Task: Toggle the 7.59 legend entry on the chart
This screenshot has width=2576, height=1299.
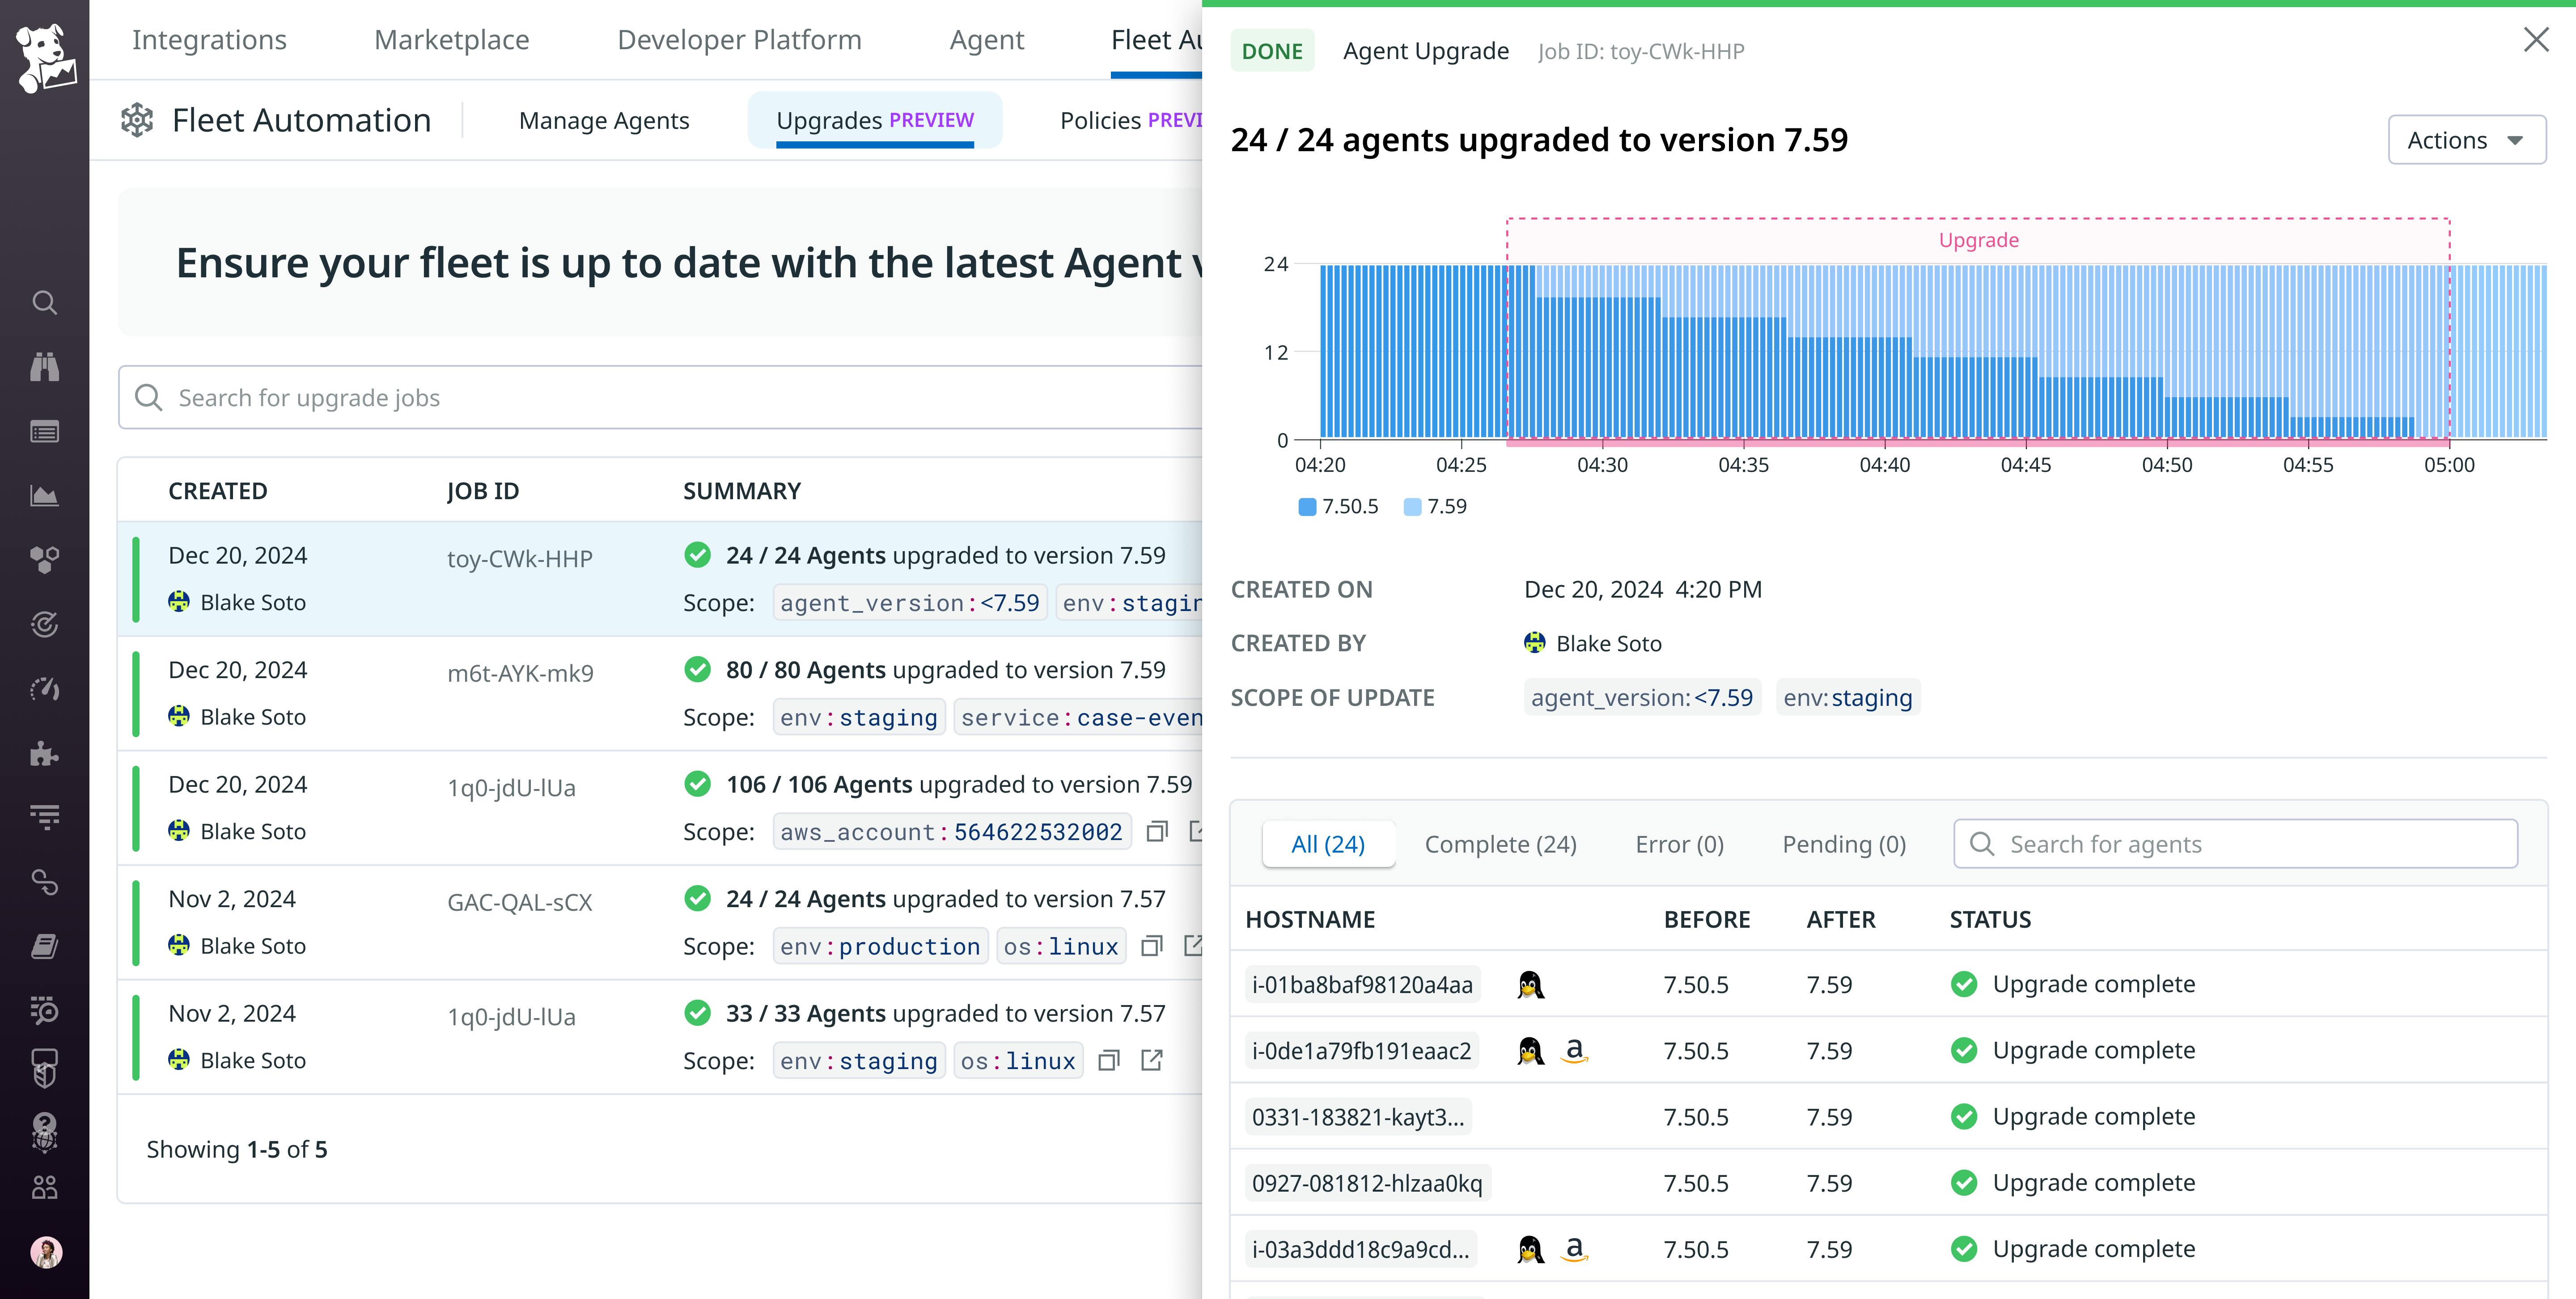Action: (1437, 506)
